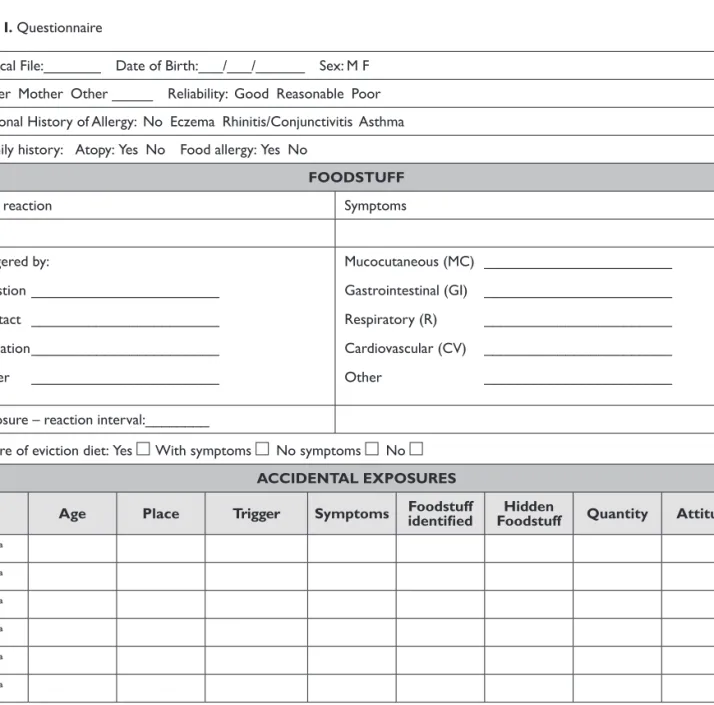This screenshot has width=714, height=705.
Task: Select 'M' next to Sex
Action: 352,66
